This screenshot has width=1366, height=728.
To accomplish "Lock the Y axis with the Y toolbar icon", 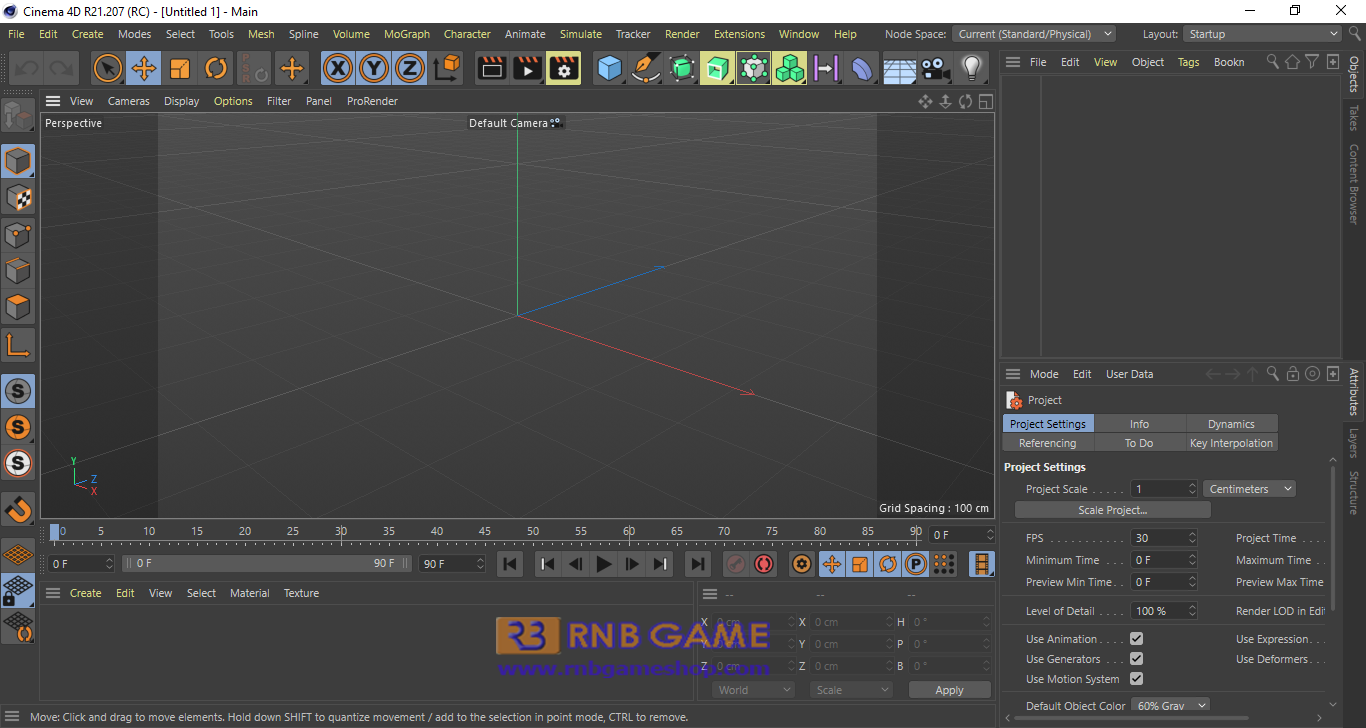I will pyautogui.click(x=374, y=68).
